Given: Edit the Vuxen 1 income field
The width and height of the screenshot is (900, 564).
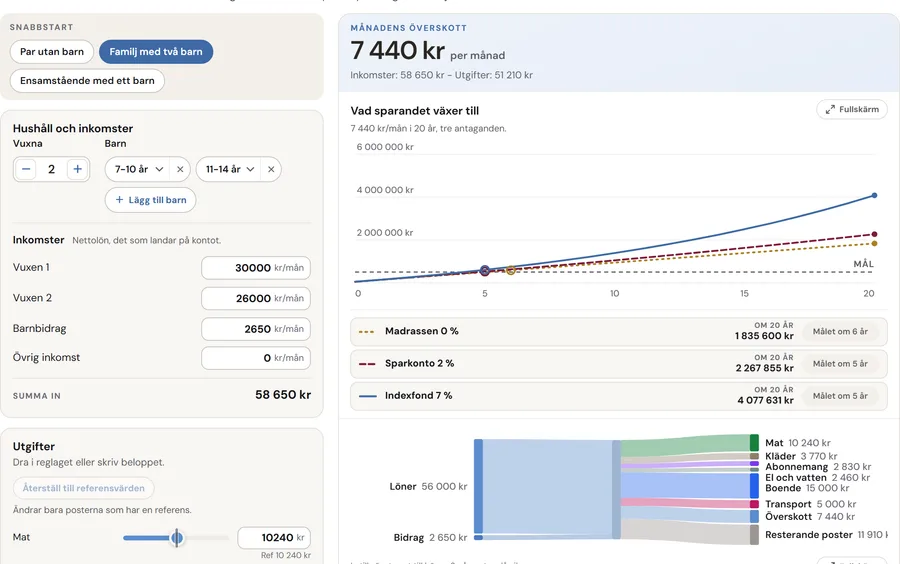Looking at the screenshot, I should click(256, 268).
